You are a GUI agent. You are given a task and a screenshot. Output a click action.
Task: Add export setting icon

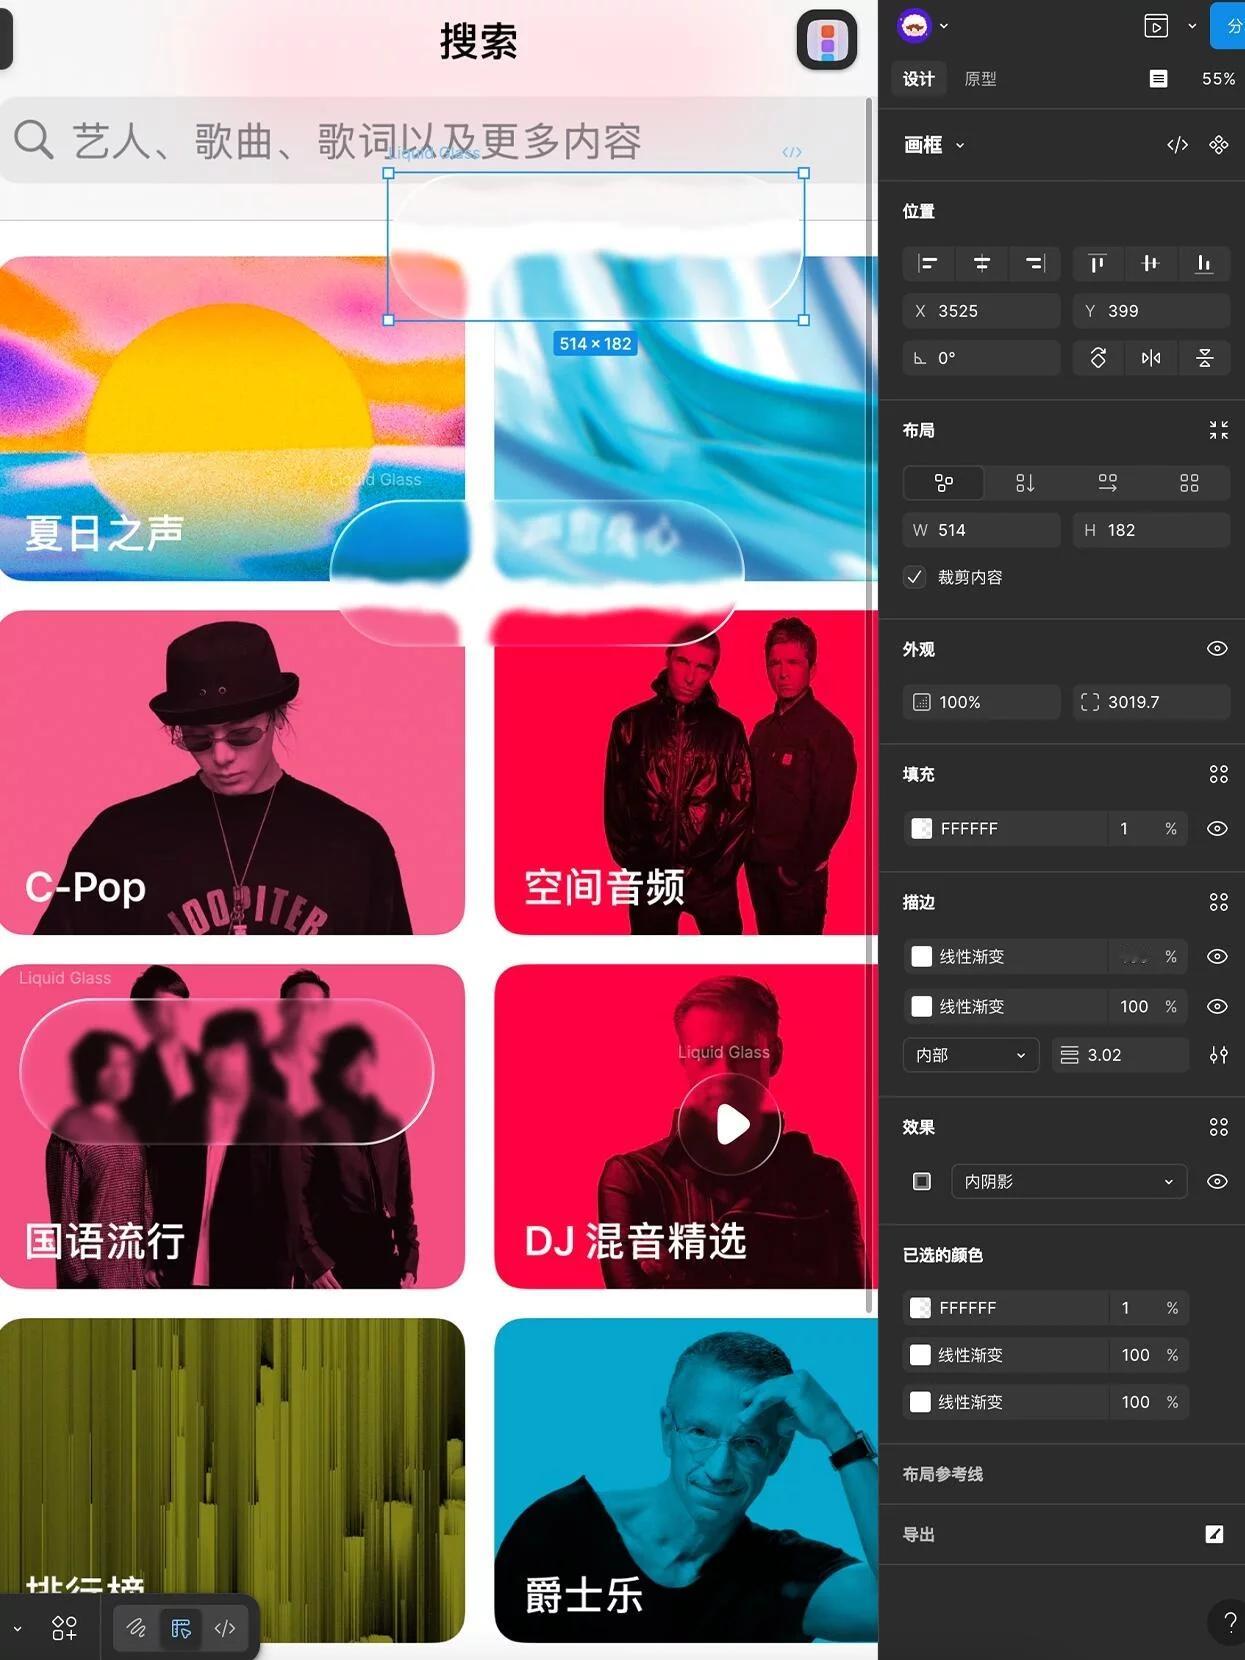pyautogui.click(x=1214, y=1534)
